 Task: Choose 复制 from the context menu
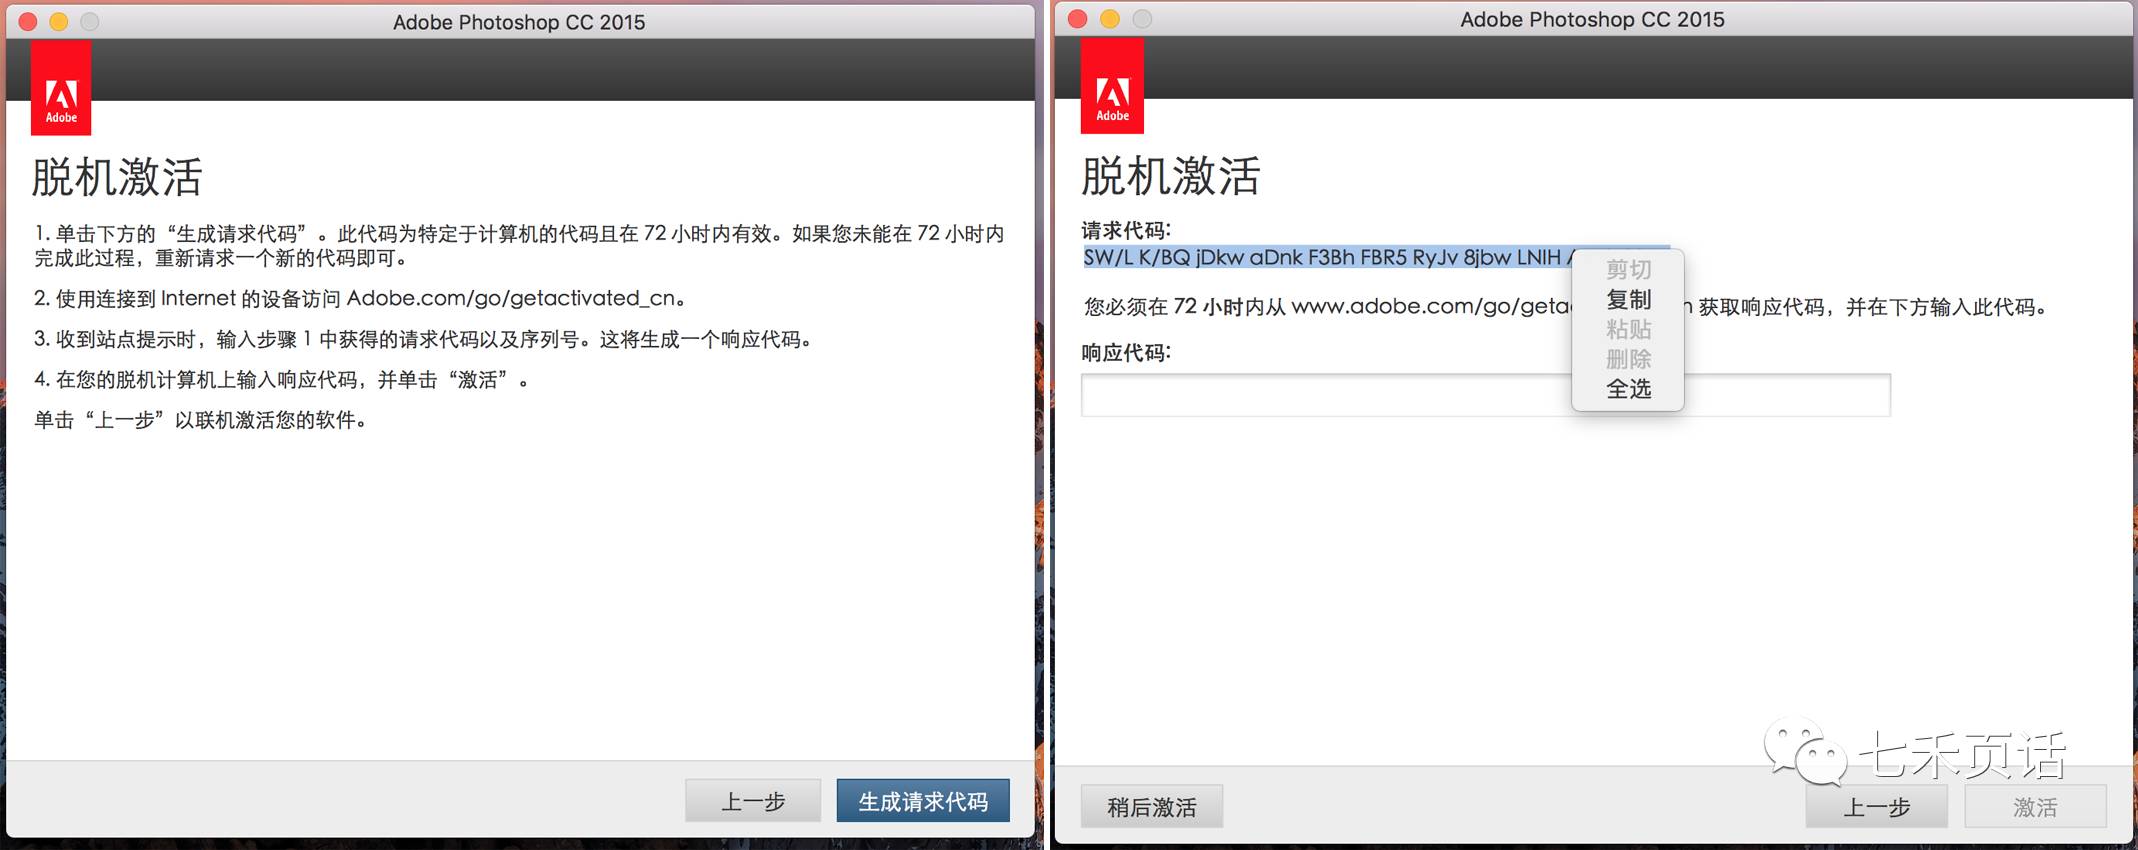tap(1628, 299)
